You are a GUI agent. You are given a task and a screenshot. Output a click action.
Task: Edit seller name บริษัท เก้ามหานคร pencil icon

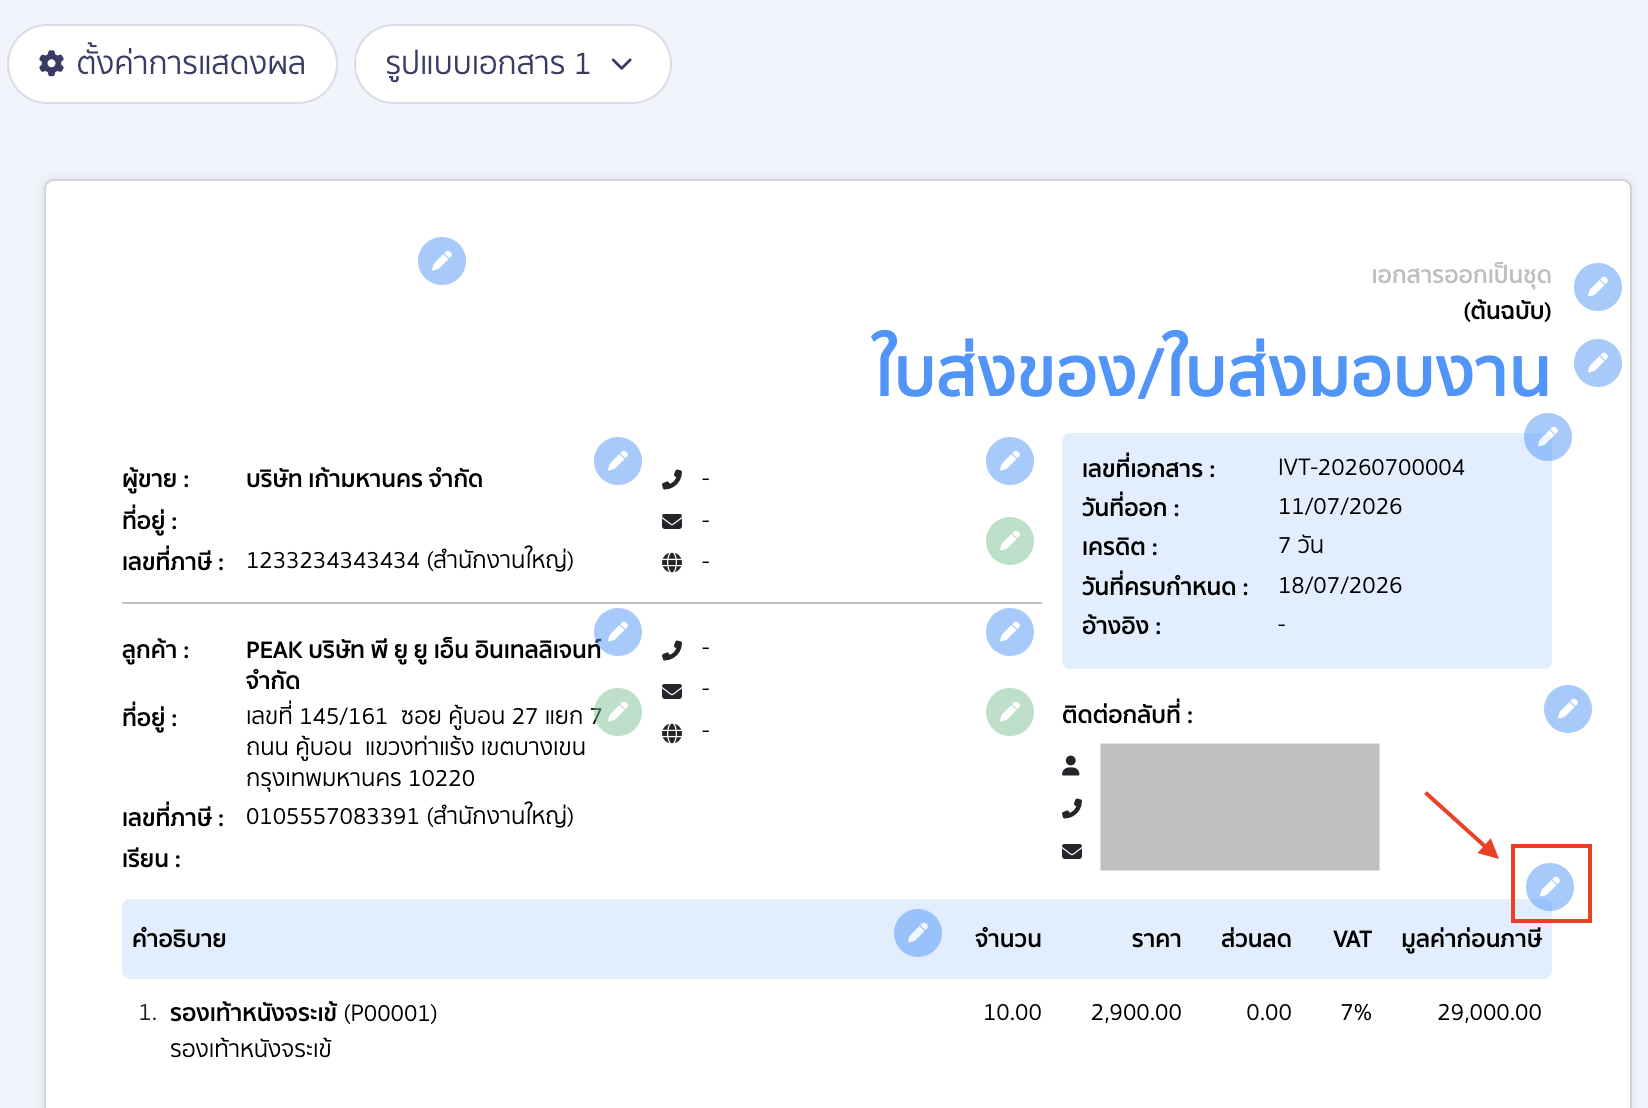[x=618, y=461]
